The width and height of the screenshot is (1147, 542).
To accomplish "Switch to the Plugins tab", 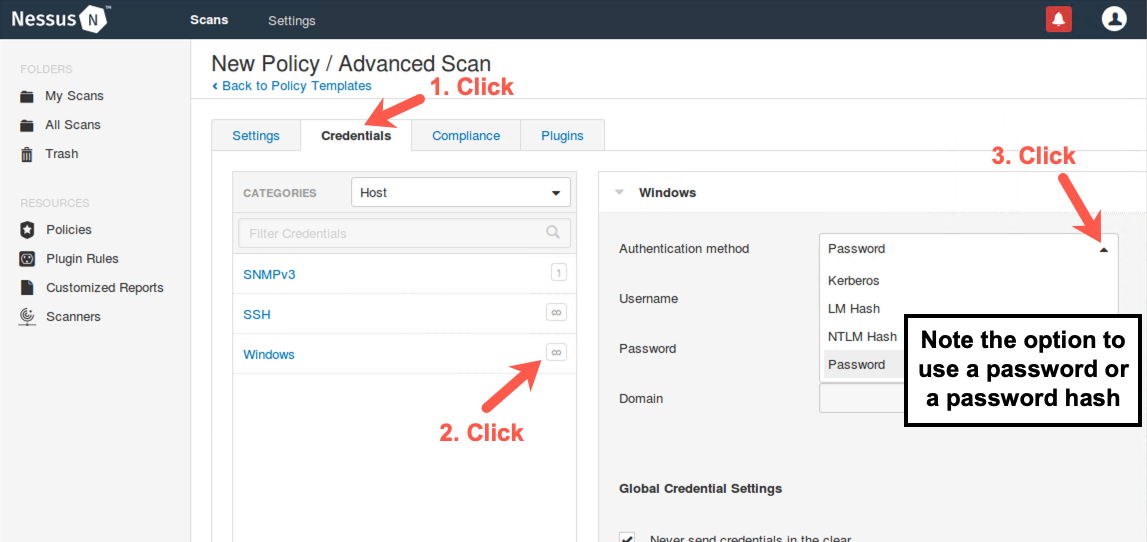I will click(562, 136).
